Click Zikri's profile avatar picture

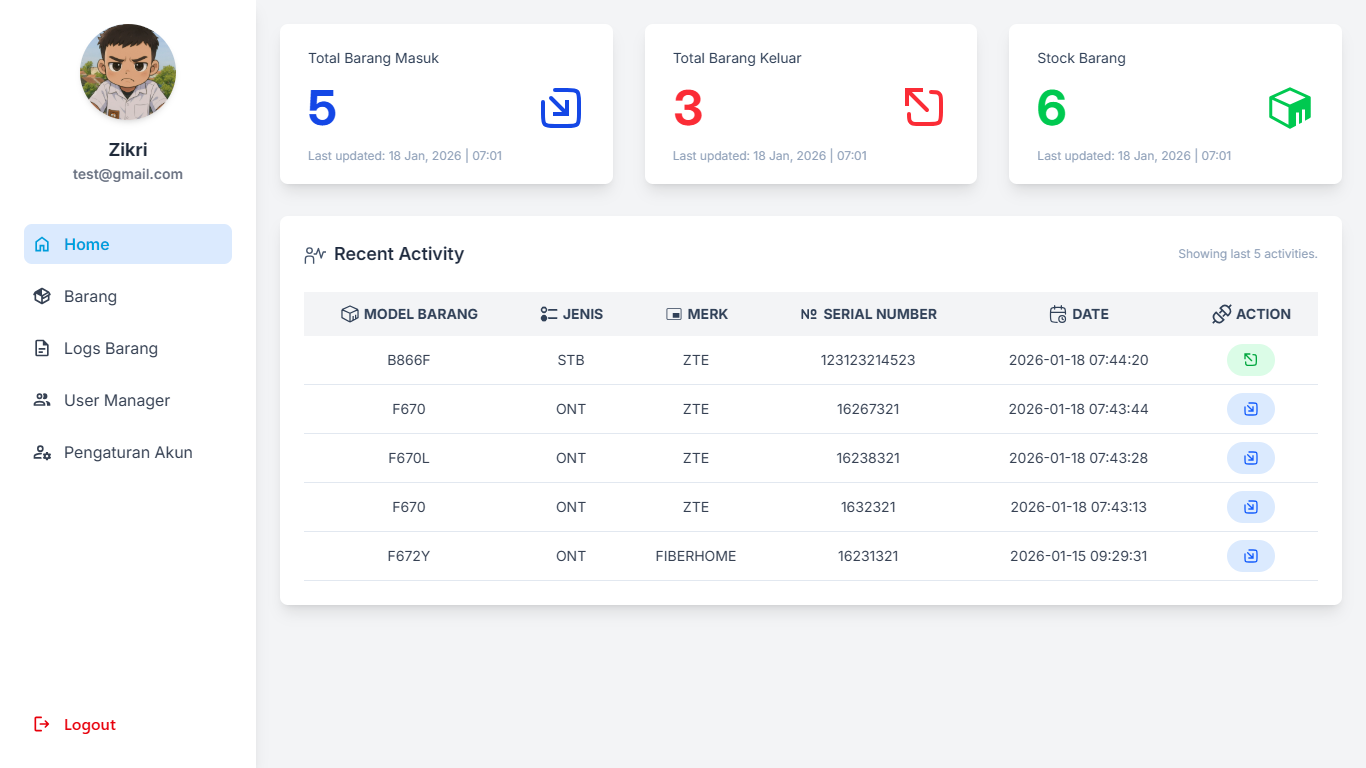pos(128,72)
